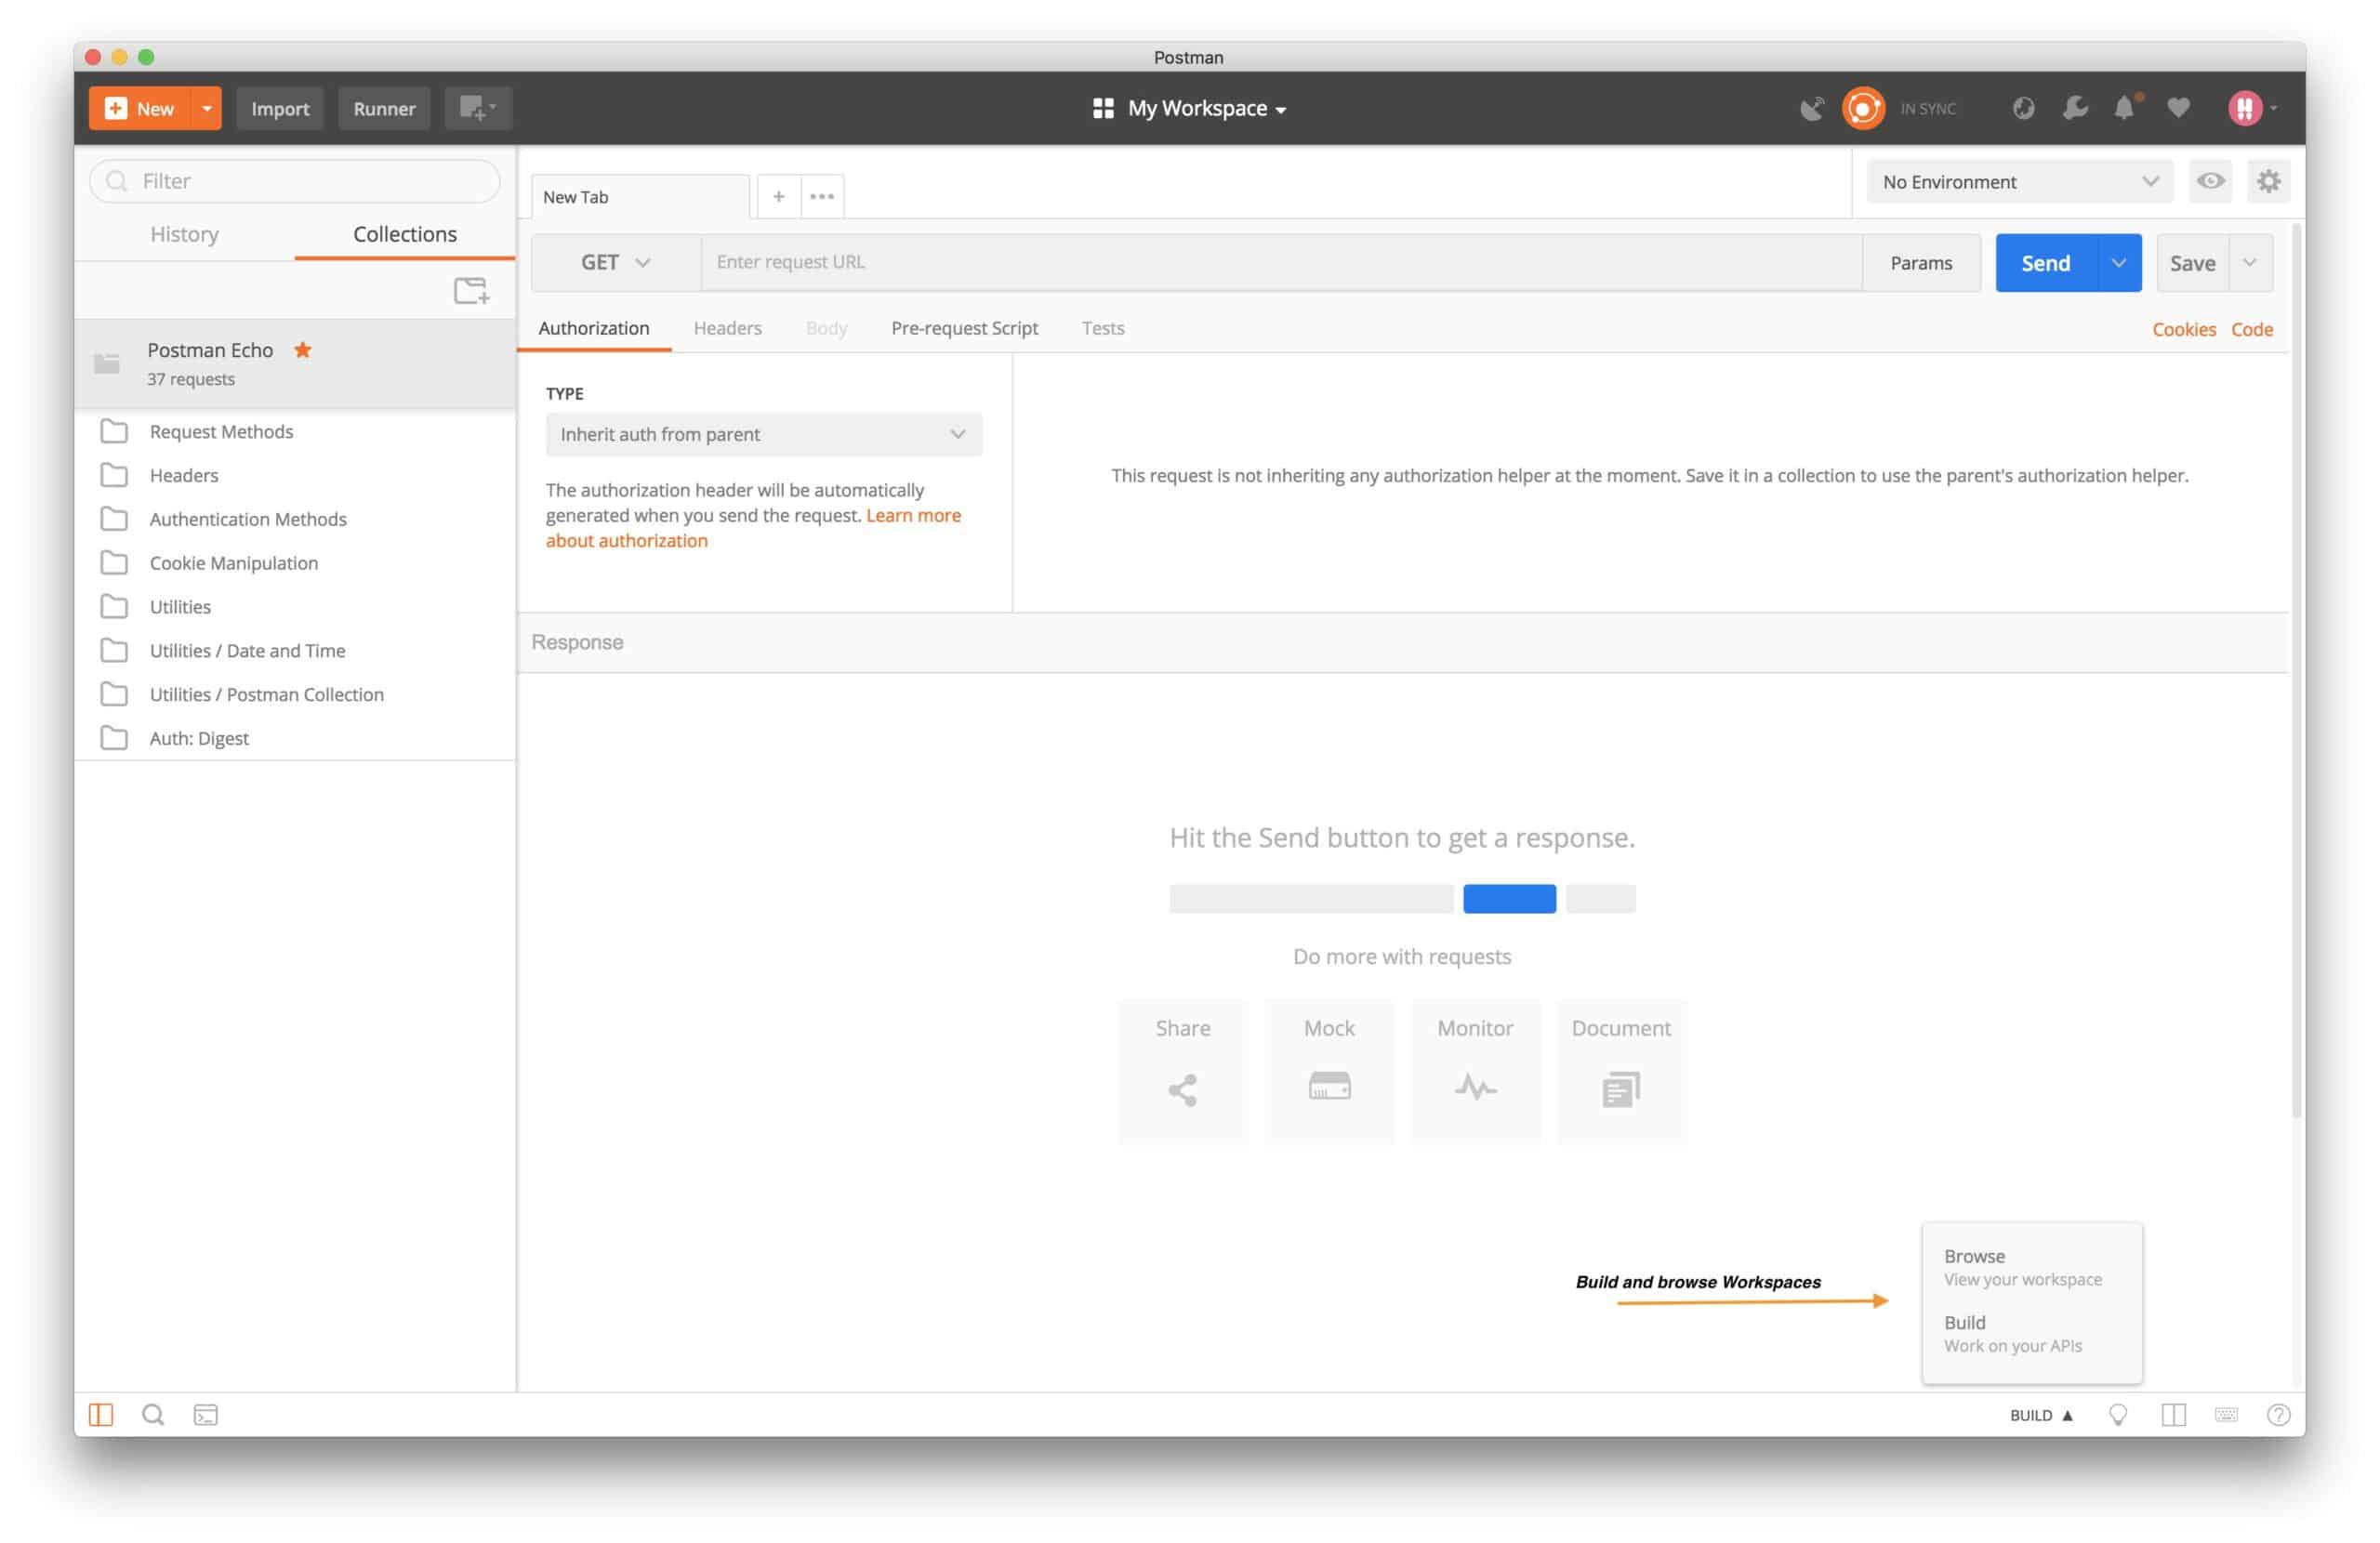Open the browse API network globe icon
The height and width of the screenshot is (1543, 2380).
coord(2023,108)
